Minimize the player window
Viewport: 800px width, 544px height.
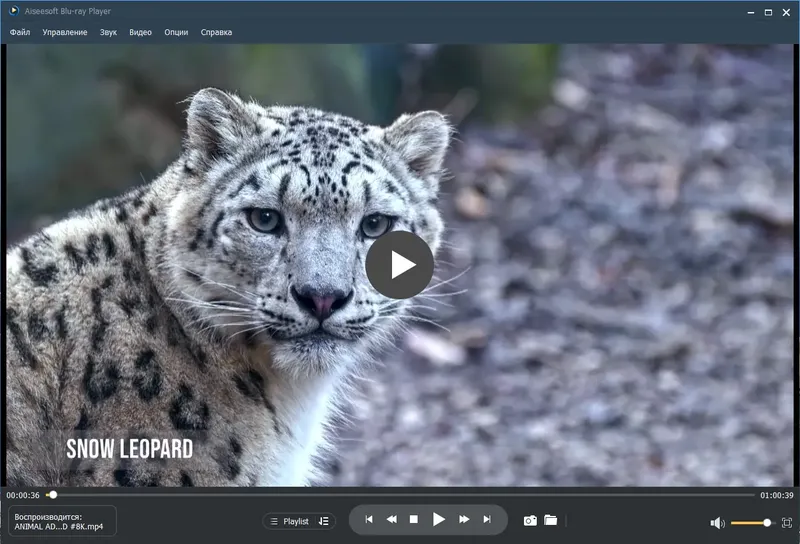[751, 12]
